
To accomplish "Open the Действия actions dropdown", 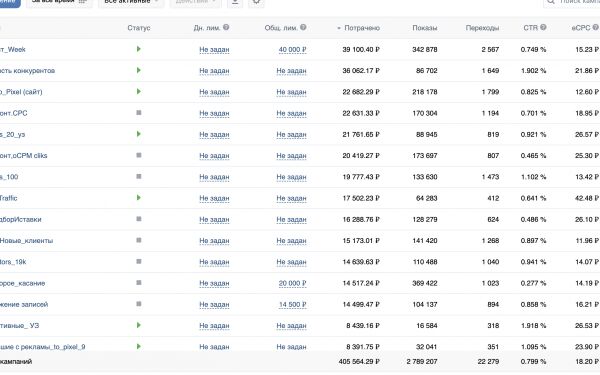I will pos(196,2).
